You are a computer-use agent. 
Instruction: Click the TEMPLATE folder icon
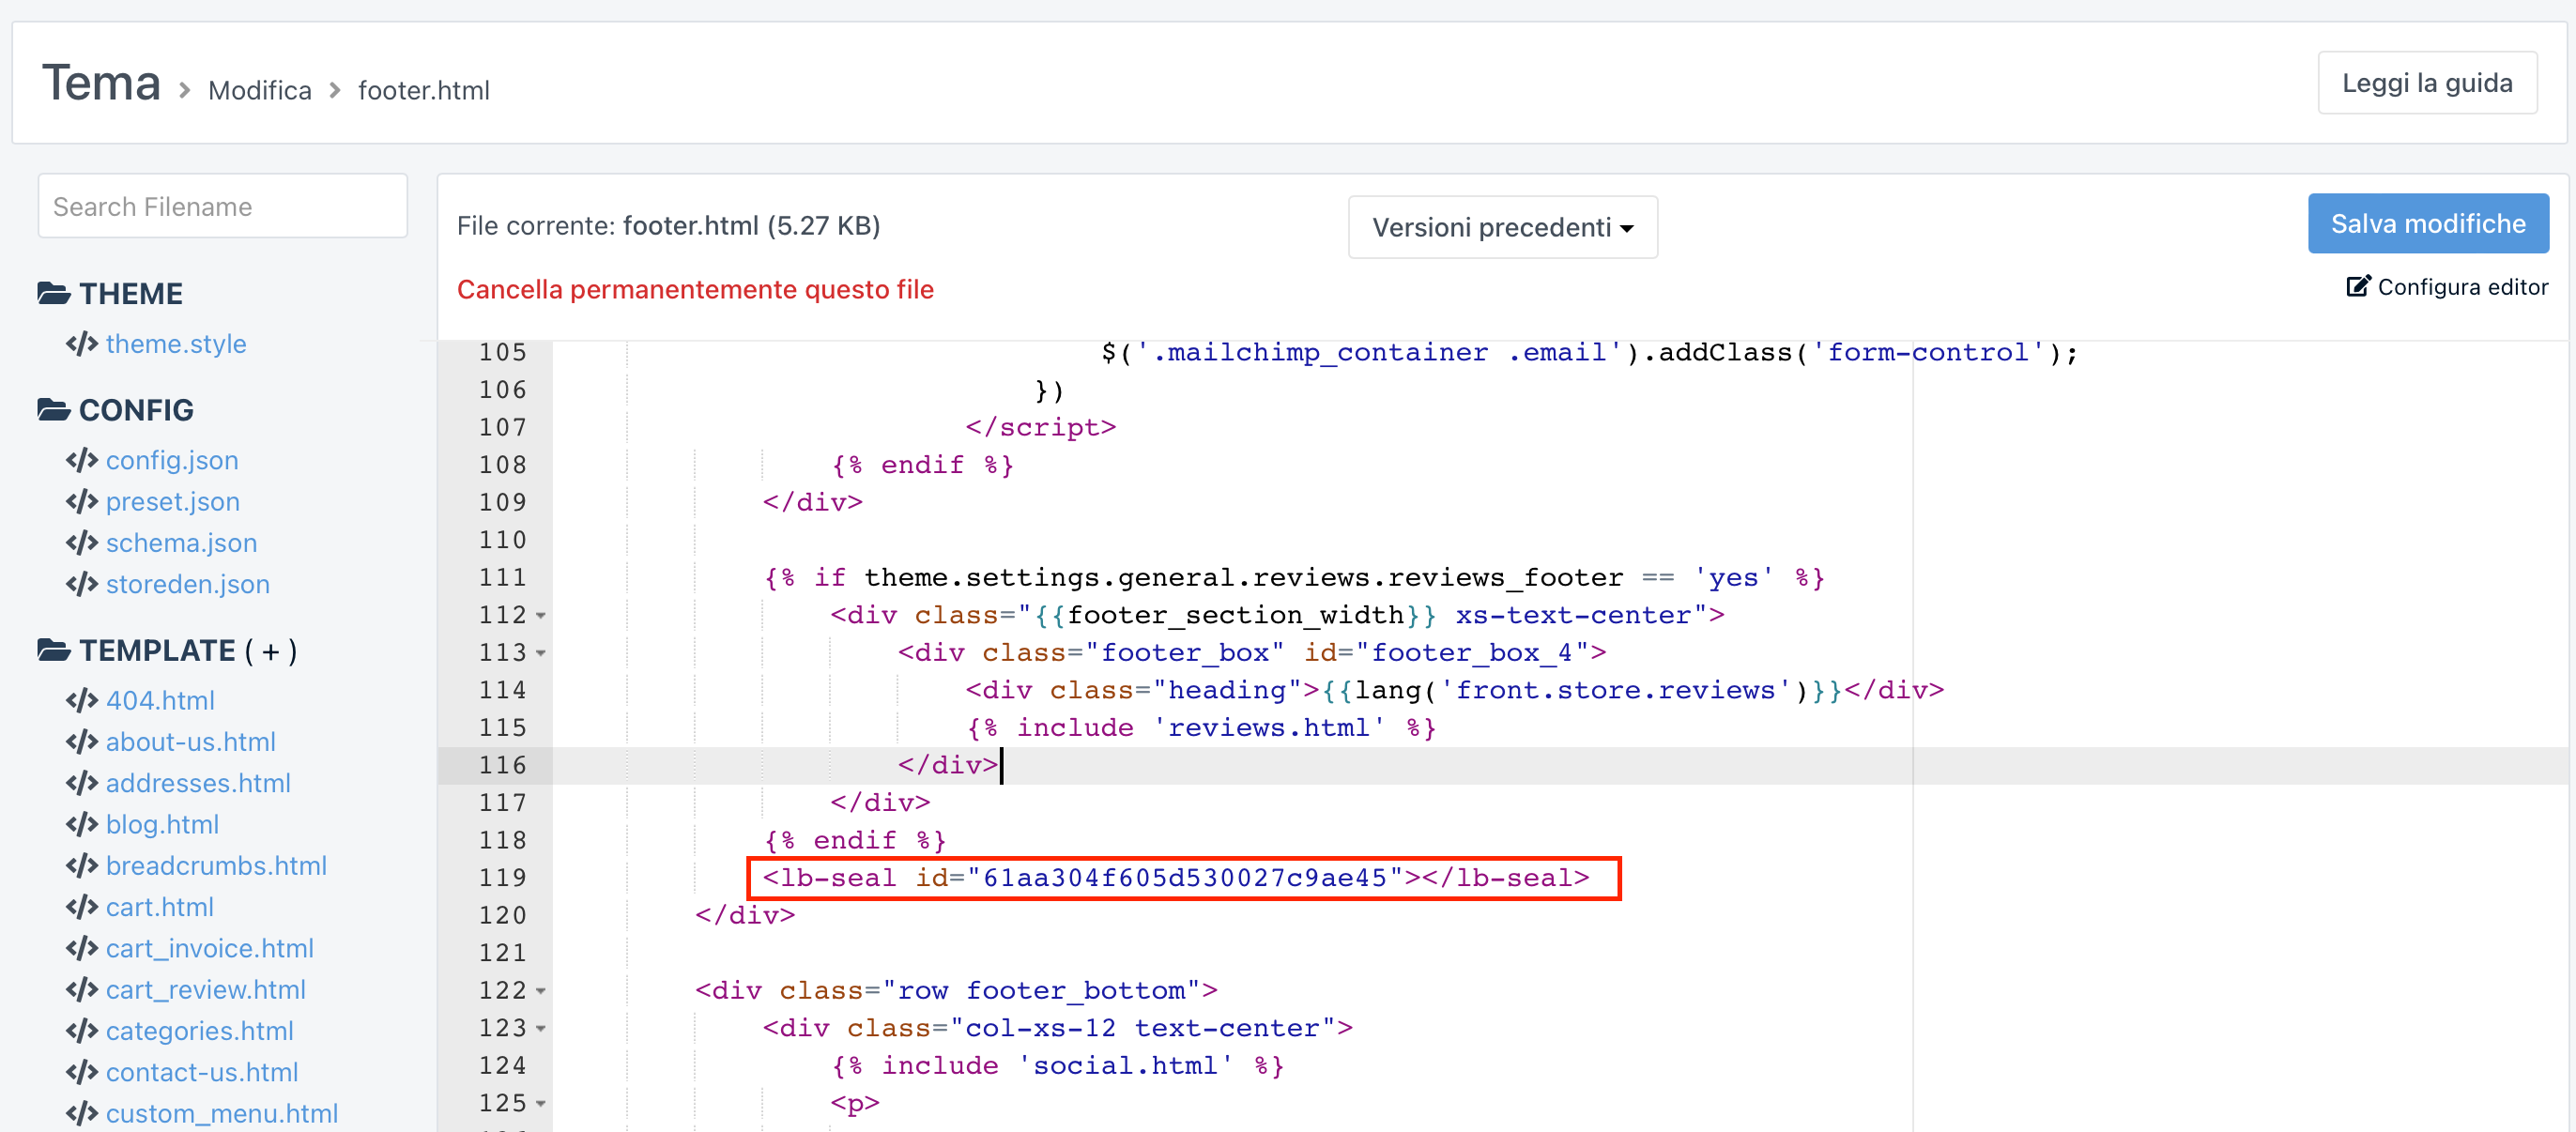(54, 650)
